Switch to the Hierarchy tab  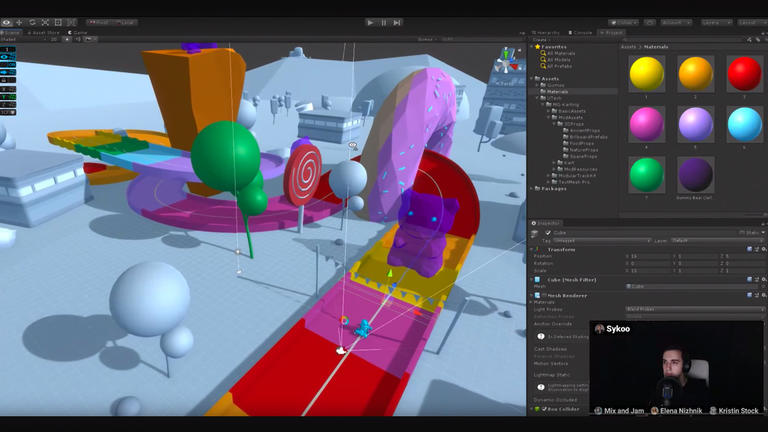pos(546,32)
